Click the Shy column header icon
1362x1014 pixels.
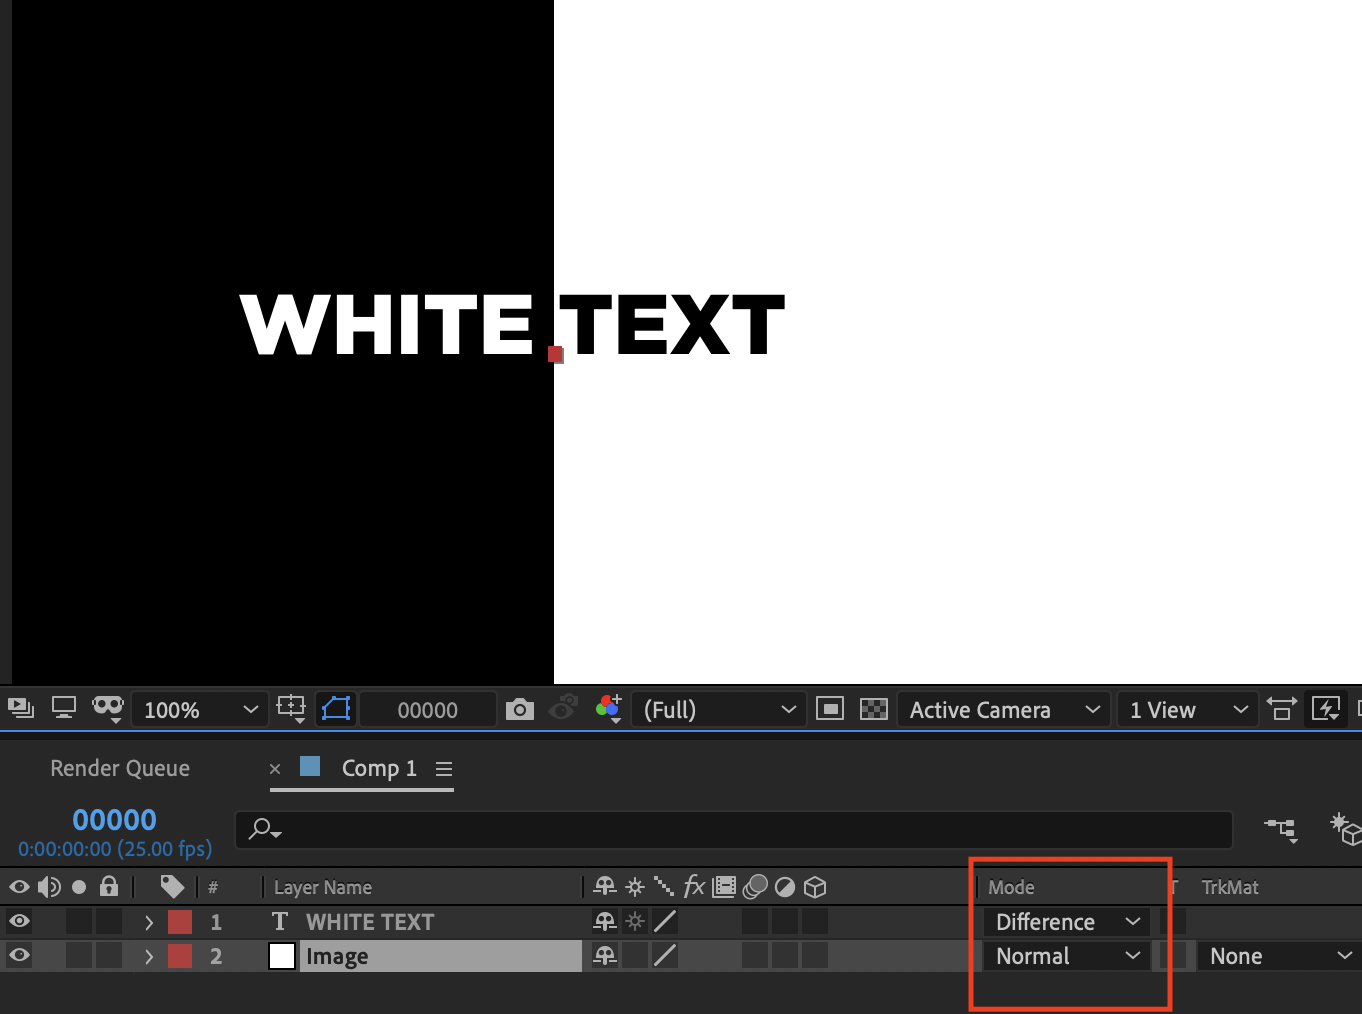605,886
